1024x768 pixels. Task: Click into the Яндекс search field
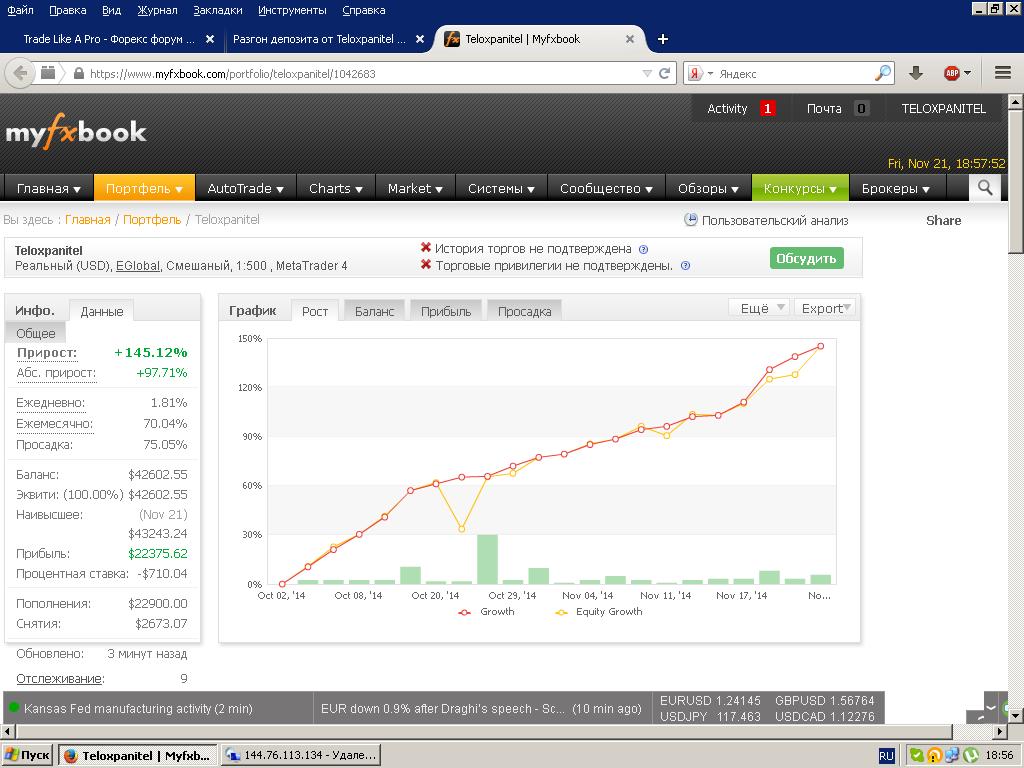click(x=793, y=73)
